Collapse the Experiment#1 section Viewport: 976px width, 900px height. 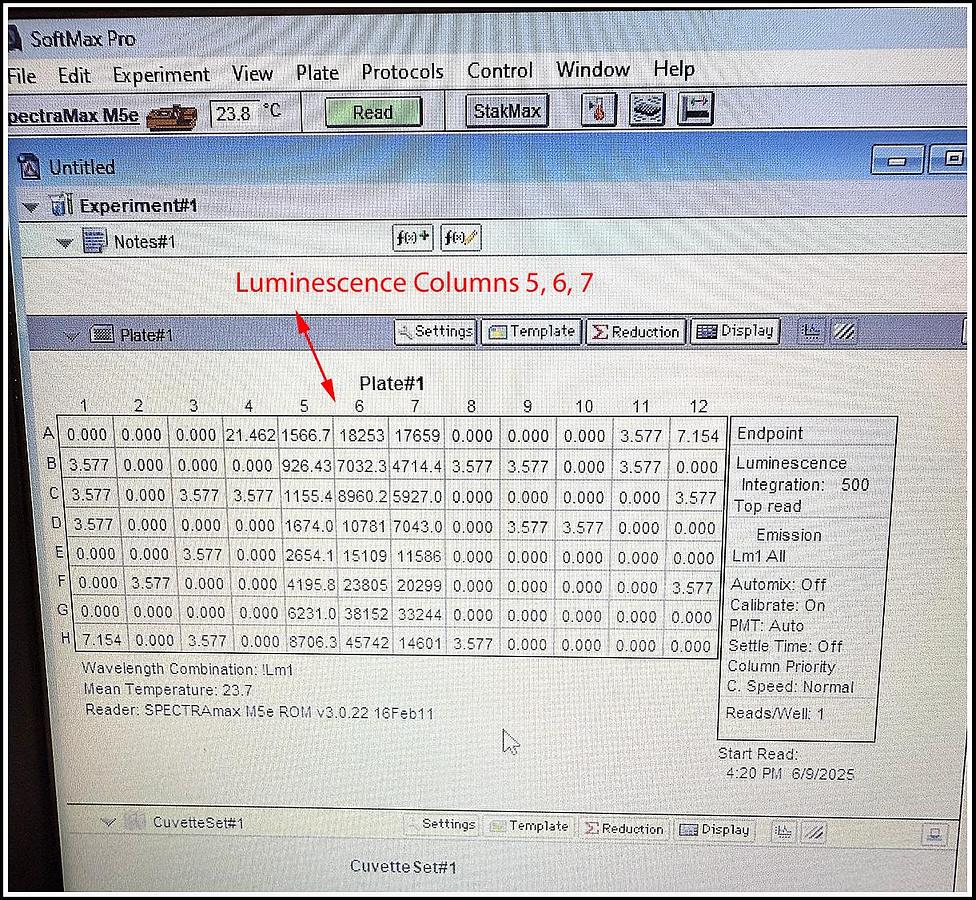30,205
